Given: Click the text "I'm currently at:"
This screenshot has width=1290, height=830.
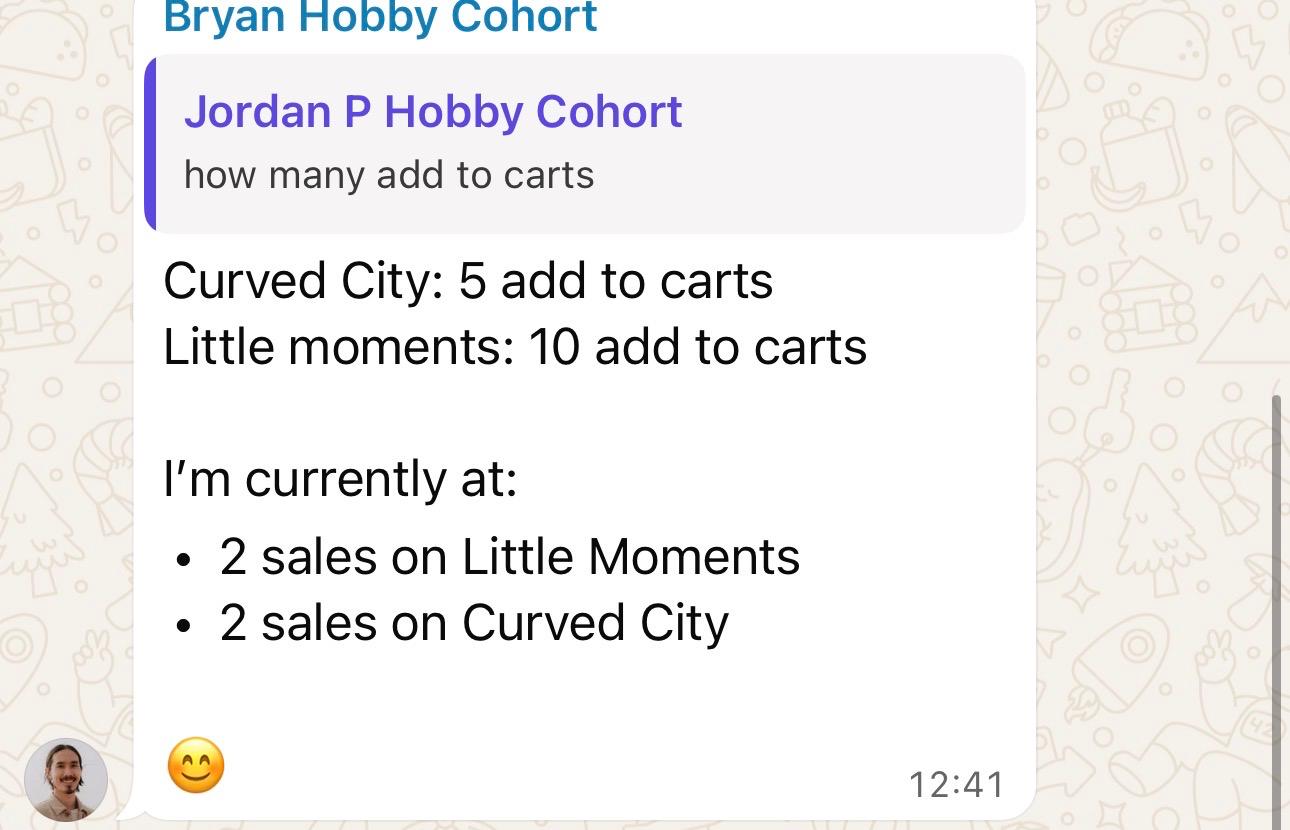Looking at the screenshot, I should pyautogui.click(x=340, y=479).
